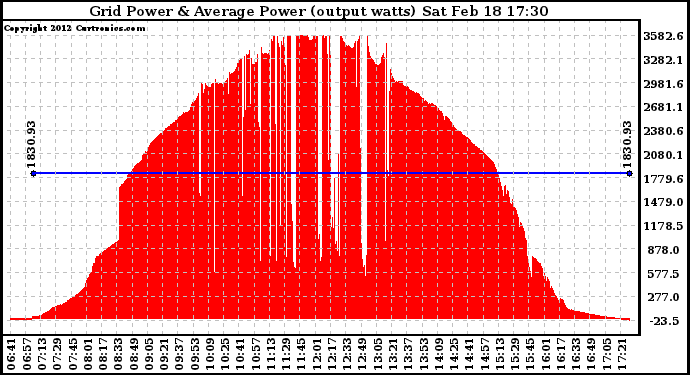
Task: Select time label '11:13'
Action: pos(272,354)
